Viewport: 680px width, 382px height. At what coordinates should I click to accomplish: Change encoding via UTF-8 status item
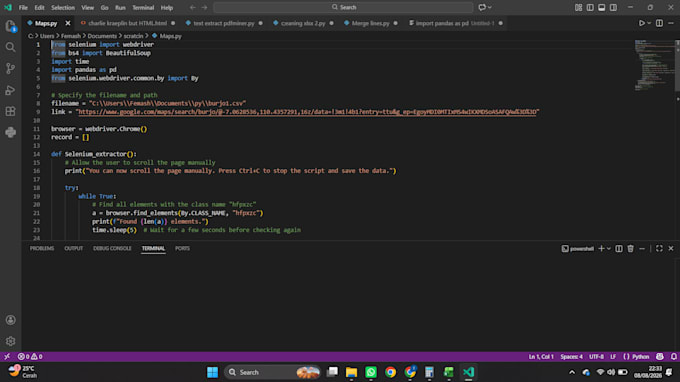pos(596,356)
